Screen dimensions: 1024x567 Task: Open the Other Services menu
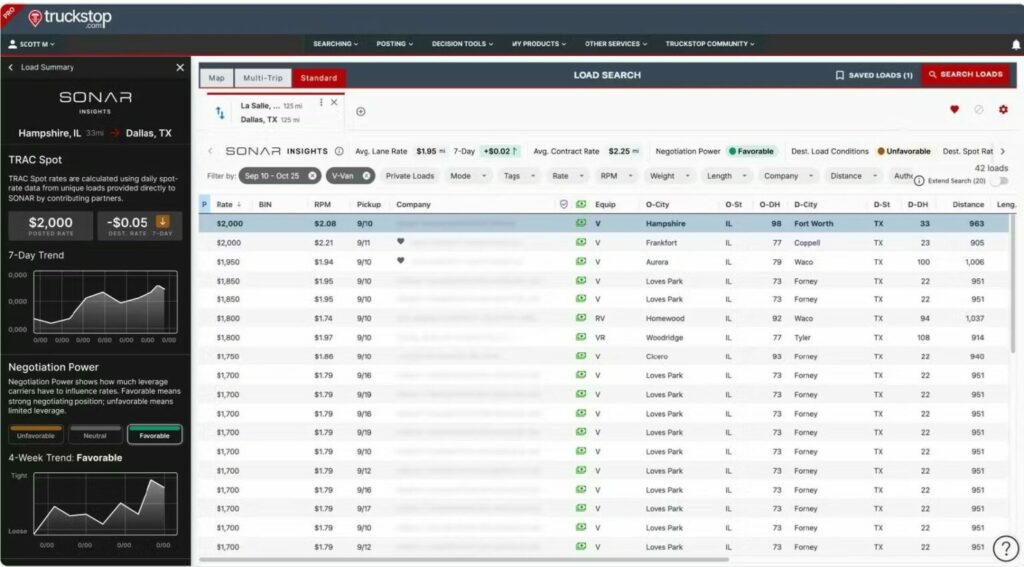(x=616, y=44)
